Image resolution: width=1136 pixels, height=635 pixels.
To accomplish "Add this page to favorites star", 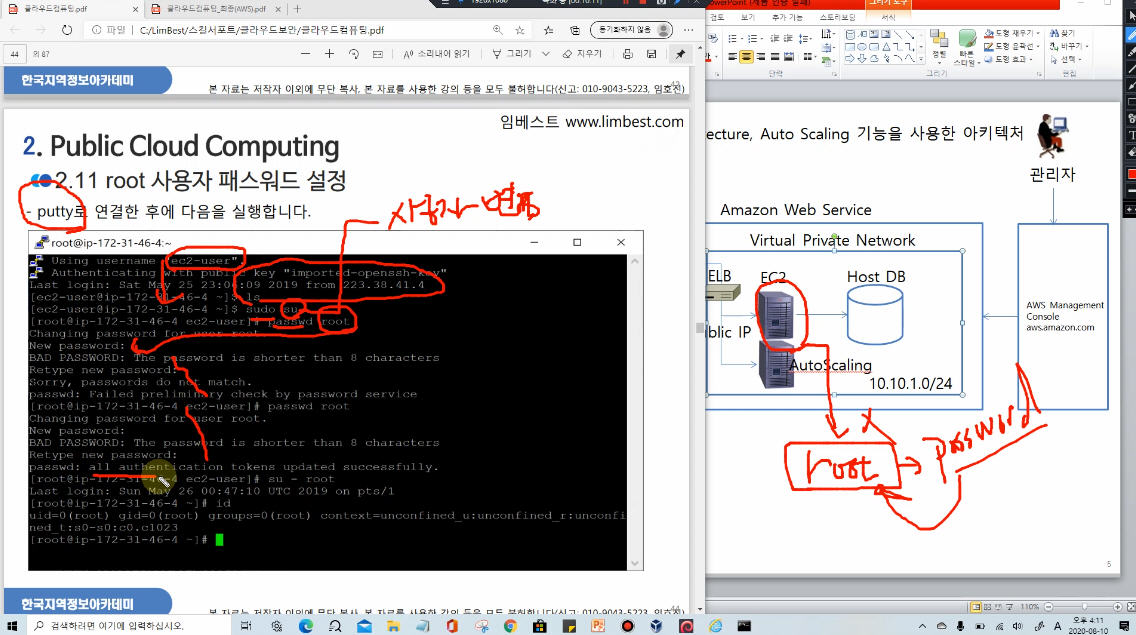I will 519,30.
